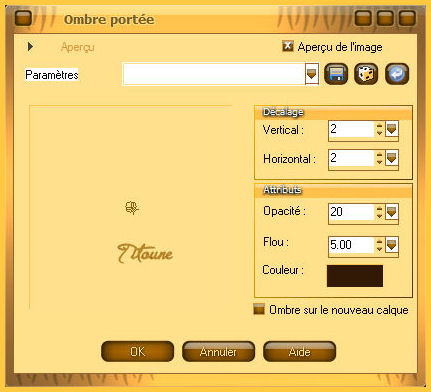This screenshot has width=431, height=392.
Task: Click the window menu icon beside Ombre portée
Action: click(x=23, y=18)
